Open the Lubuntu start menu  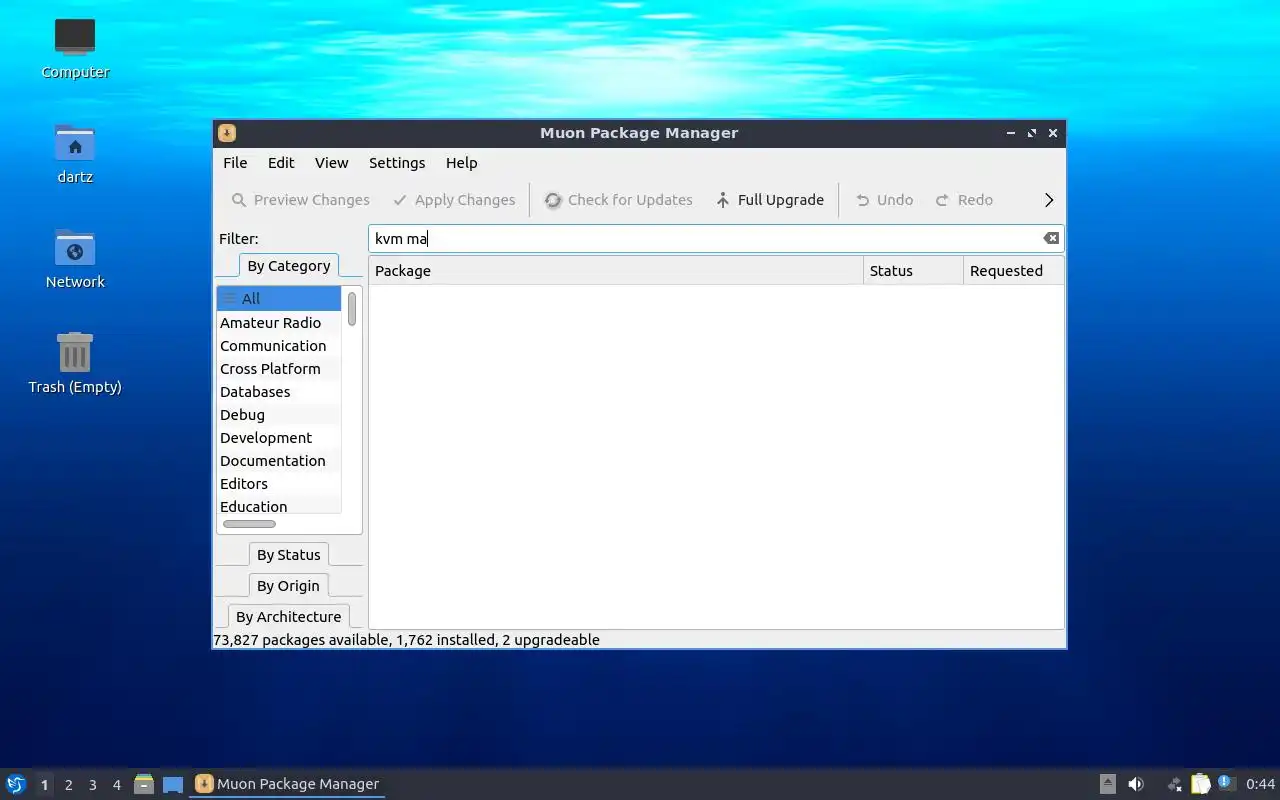[15, 784]
